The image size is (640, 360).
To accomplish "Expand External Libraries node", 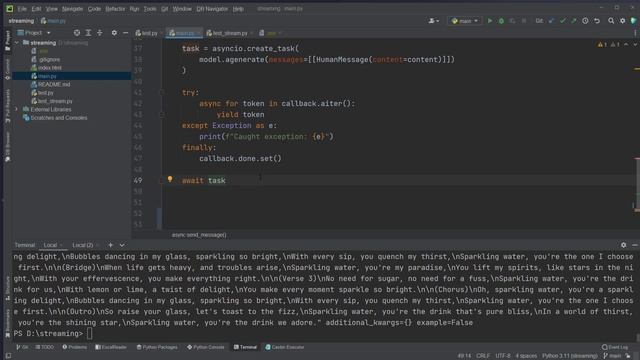I will 17,109.
